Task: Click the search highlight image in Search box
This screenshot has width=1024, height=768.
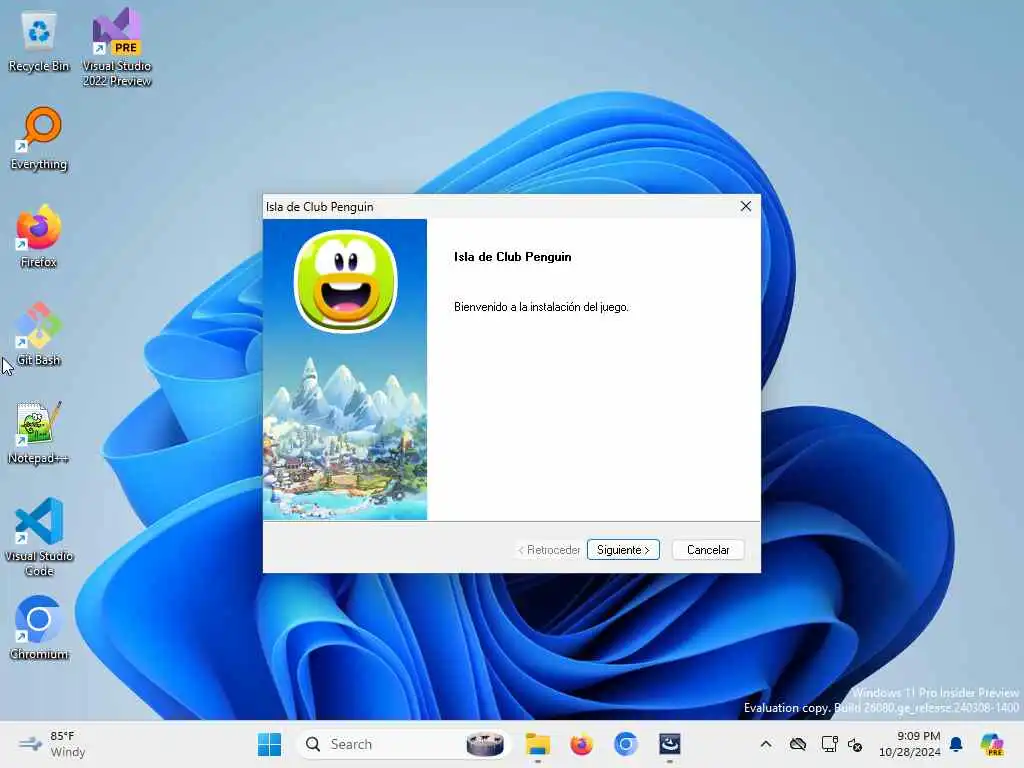Action: (x=485, y=744)
